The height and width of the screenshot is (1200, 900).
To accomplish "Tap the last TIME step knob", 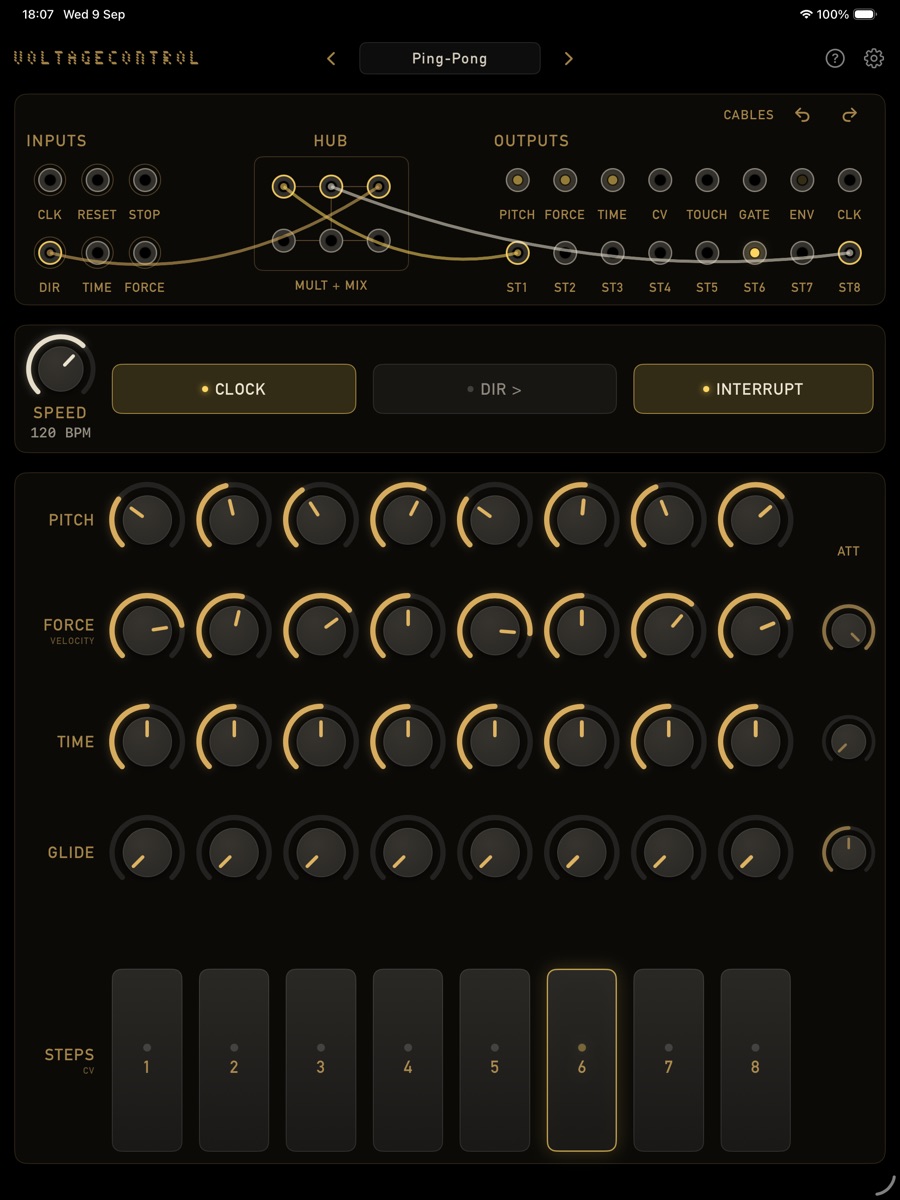I will (756, 742).
